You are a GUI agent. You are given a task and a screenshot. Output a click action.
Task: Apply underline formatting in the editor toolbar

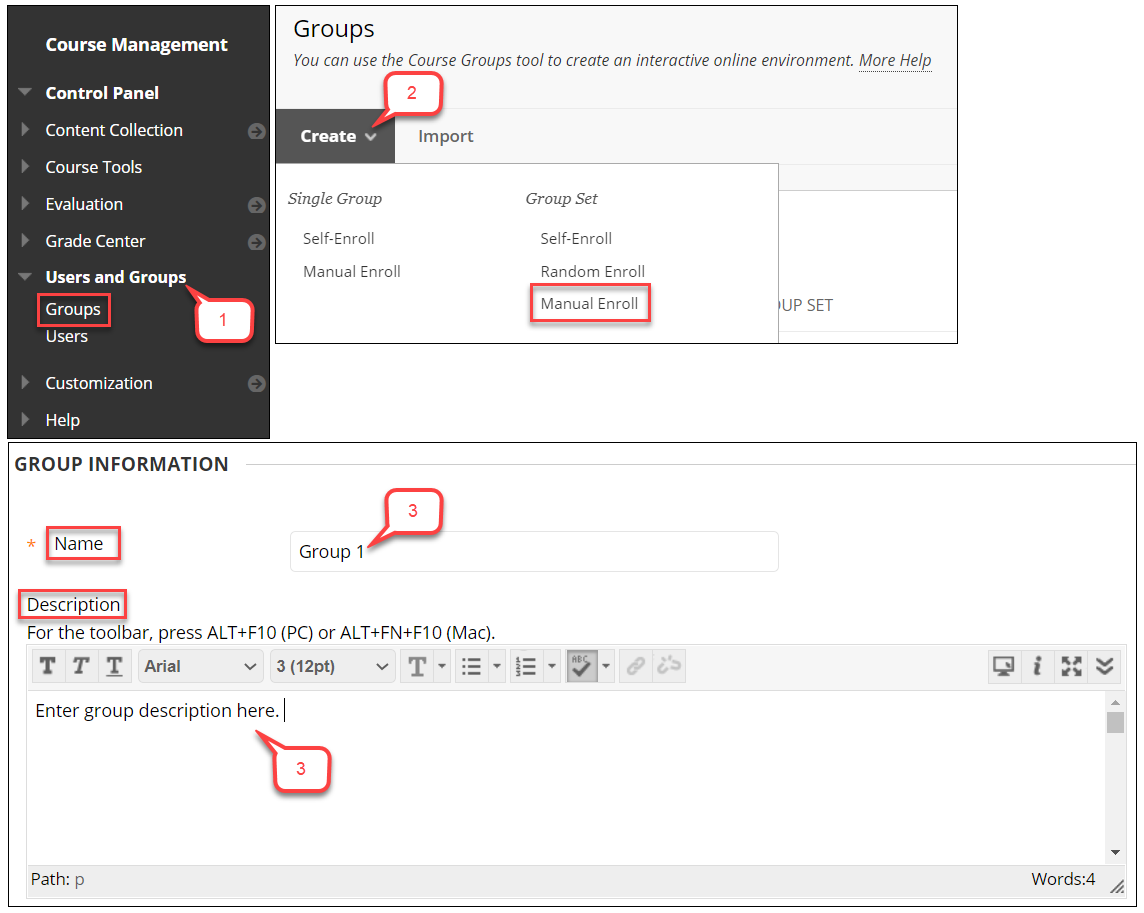(115, 666)
